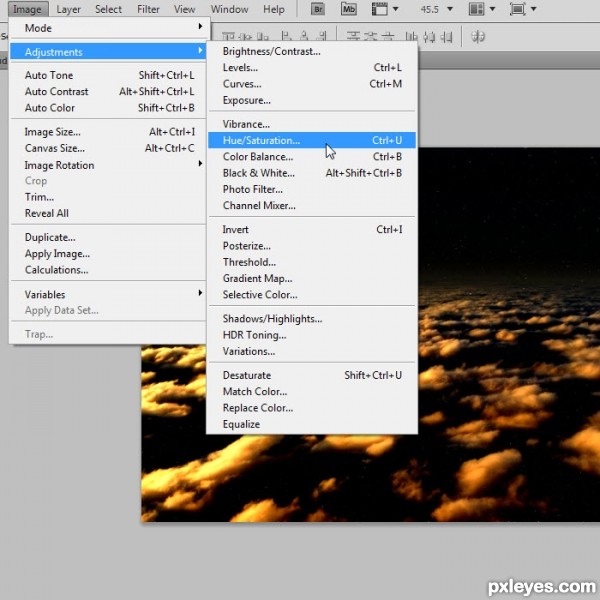Expand the Variables submenu

pos(108,294)
